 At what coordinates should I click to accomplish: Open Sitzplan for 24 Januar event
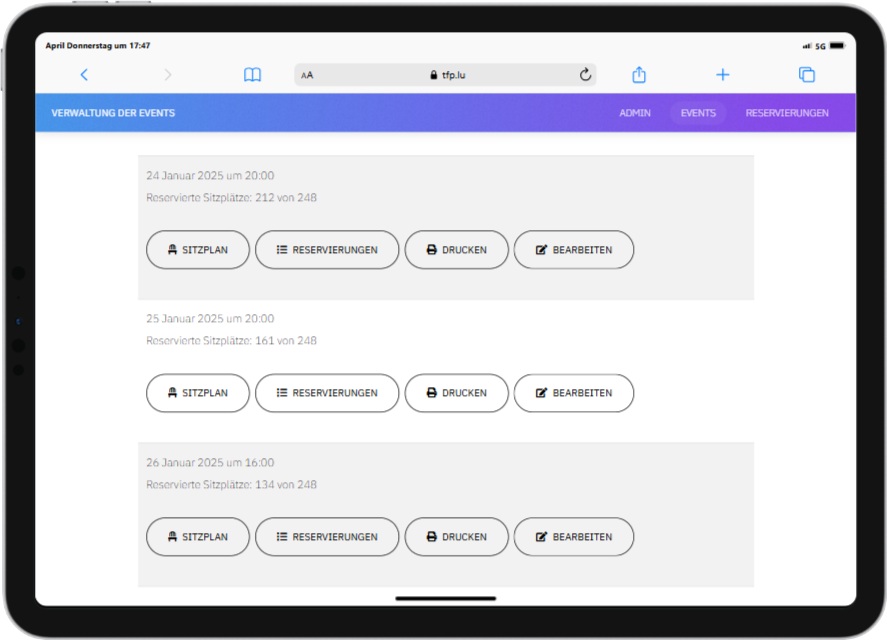point(197,250)
